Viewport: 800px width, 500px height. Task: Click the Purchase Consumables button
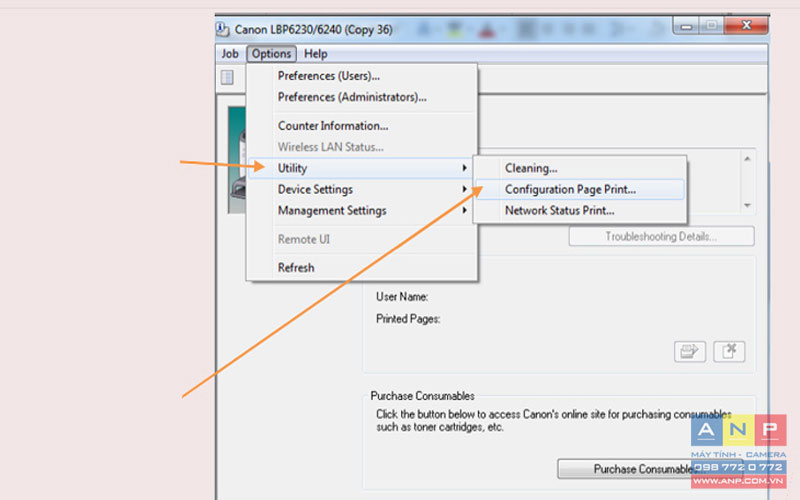649,469
